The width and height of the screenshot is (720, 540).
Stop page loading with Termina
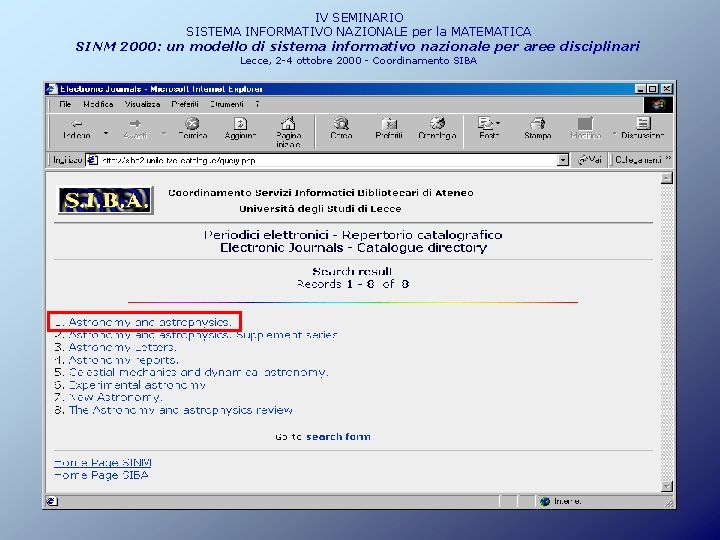192,129
